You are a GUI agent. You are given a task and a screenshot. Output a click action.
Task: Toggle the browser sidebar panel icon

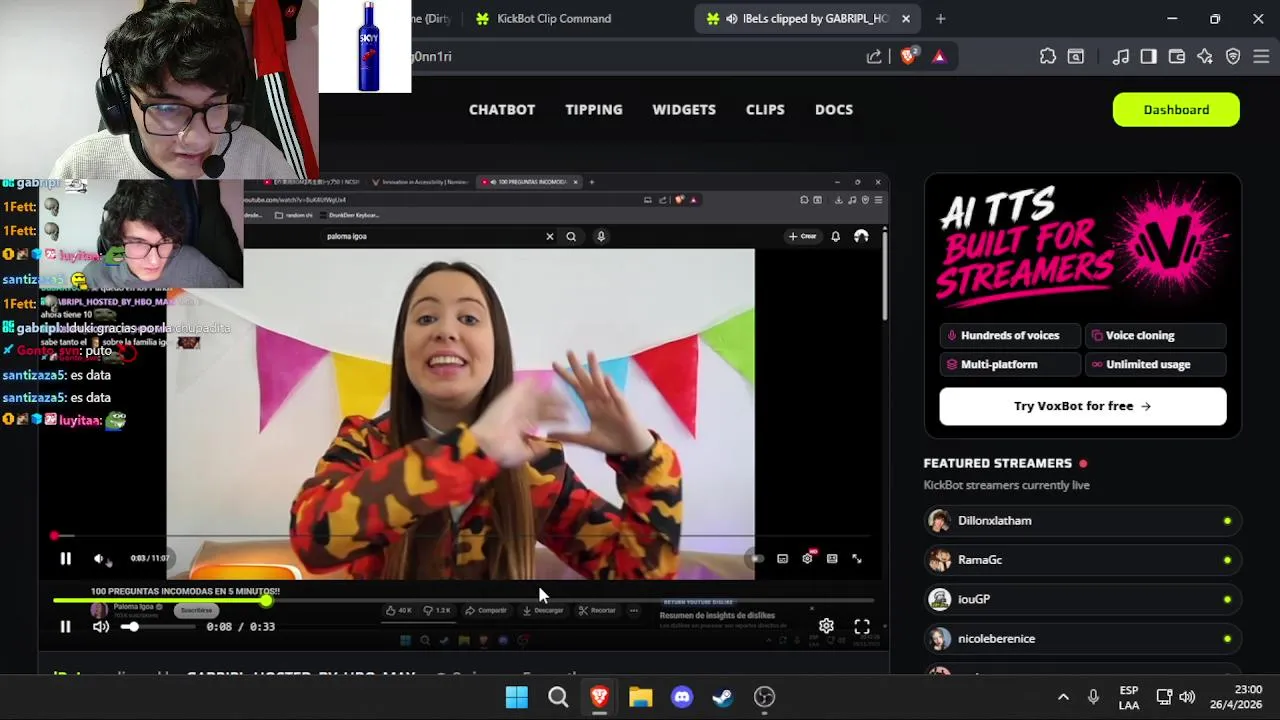coord(1149,57)
